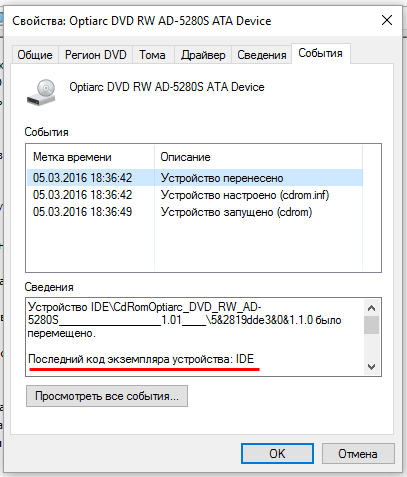
Task: Go to the Драйвер tab
Action: [x=203, y=55]
